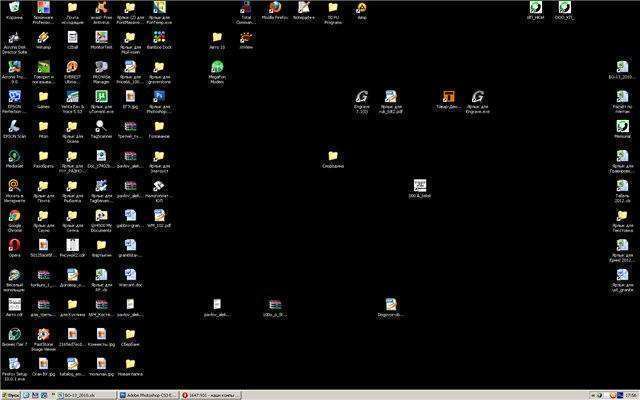Select the avast! Free Antivirus shortcut

coord(101,12)
